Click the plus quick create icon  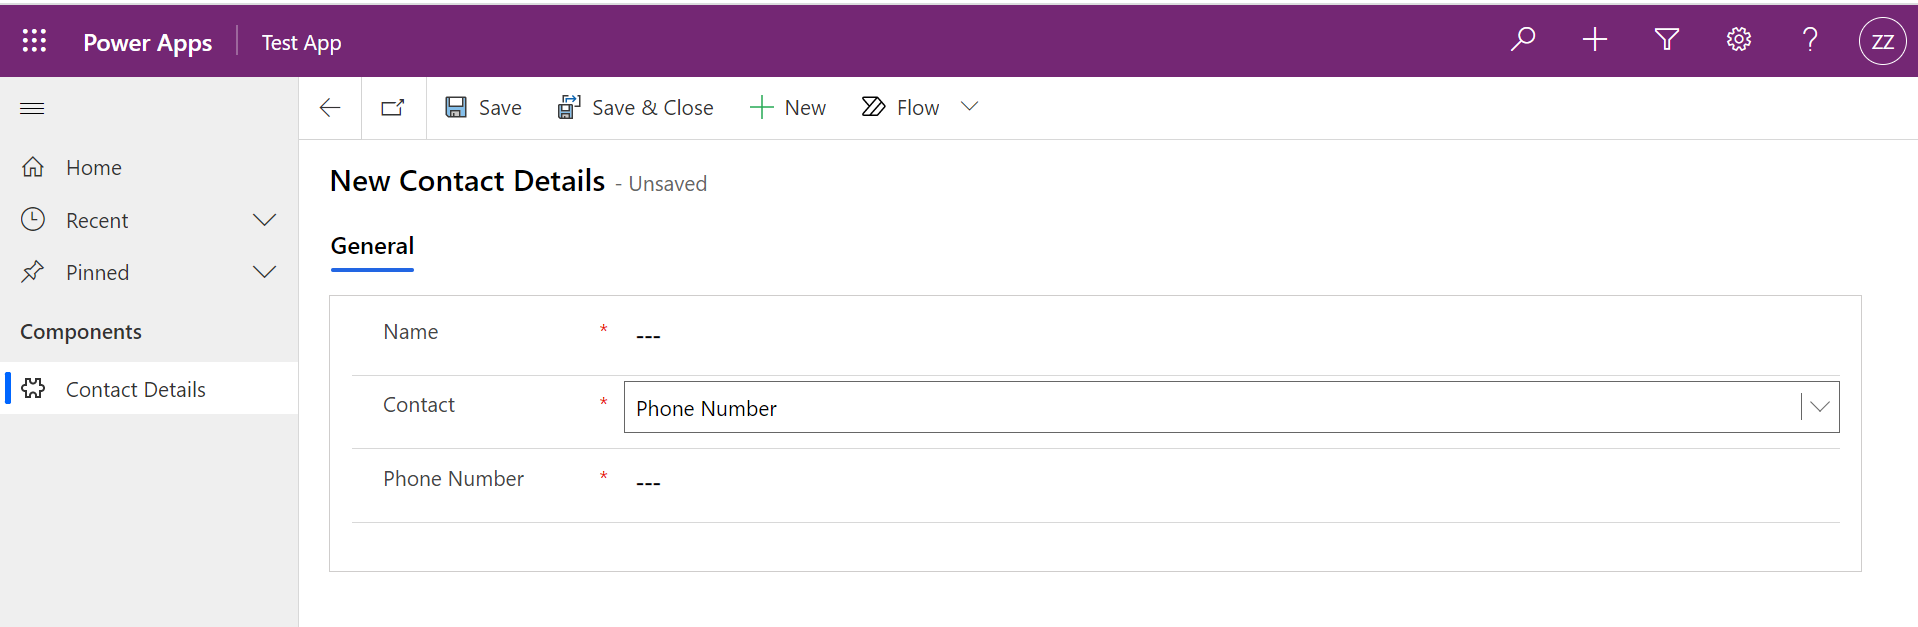1595,40
